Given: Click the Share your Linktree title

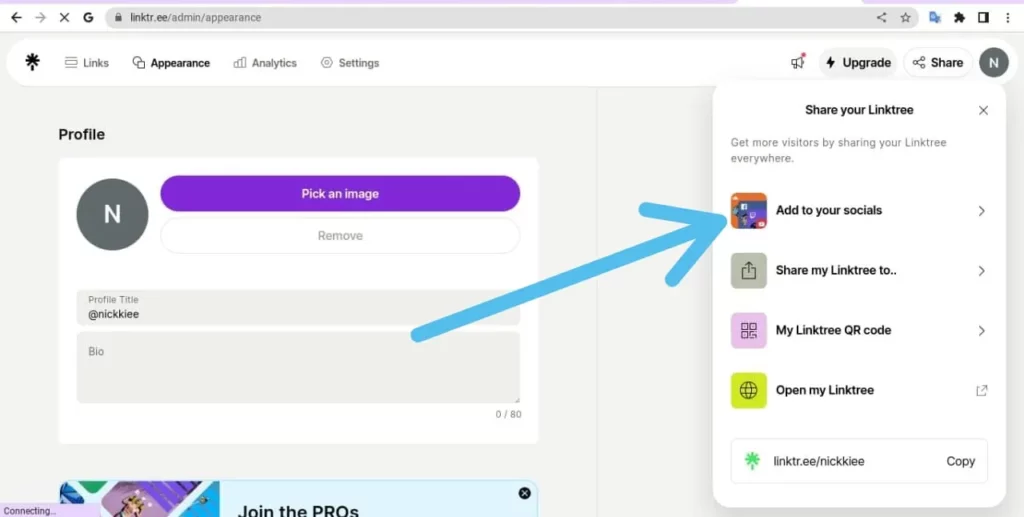Looking at the screenshot, I should (859, 110).
